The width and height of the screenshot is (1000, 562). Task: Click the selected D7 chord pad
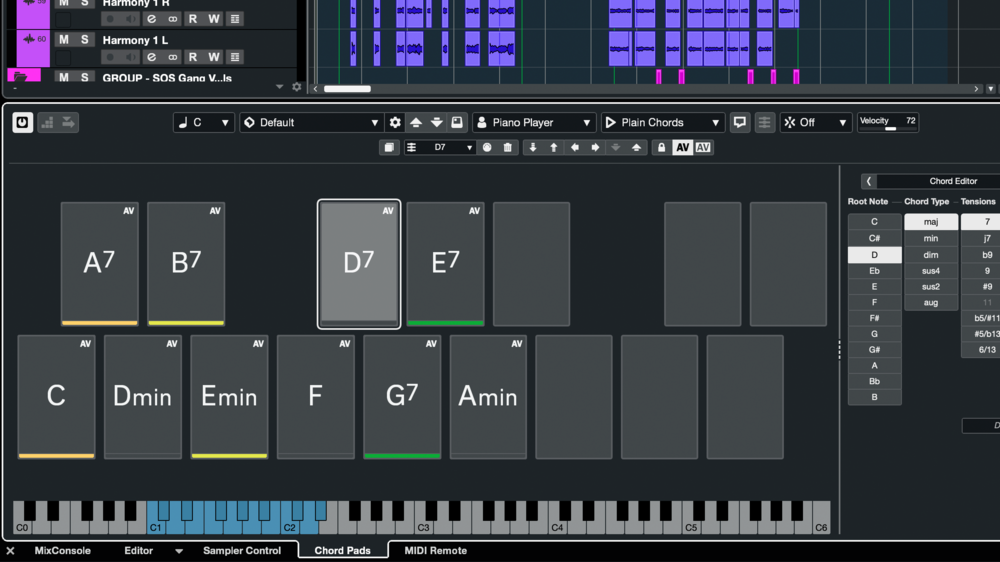point(359,264)
